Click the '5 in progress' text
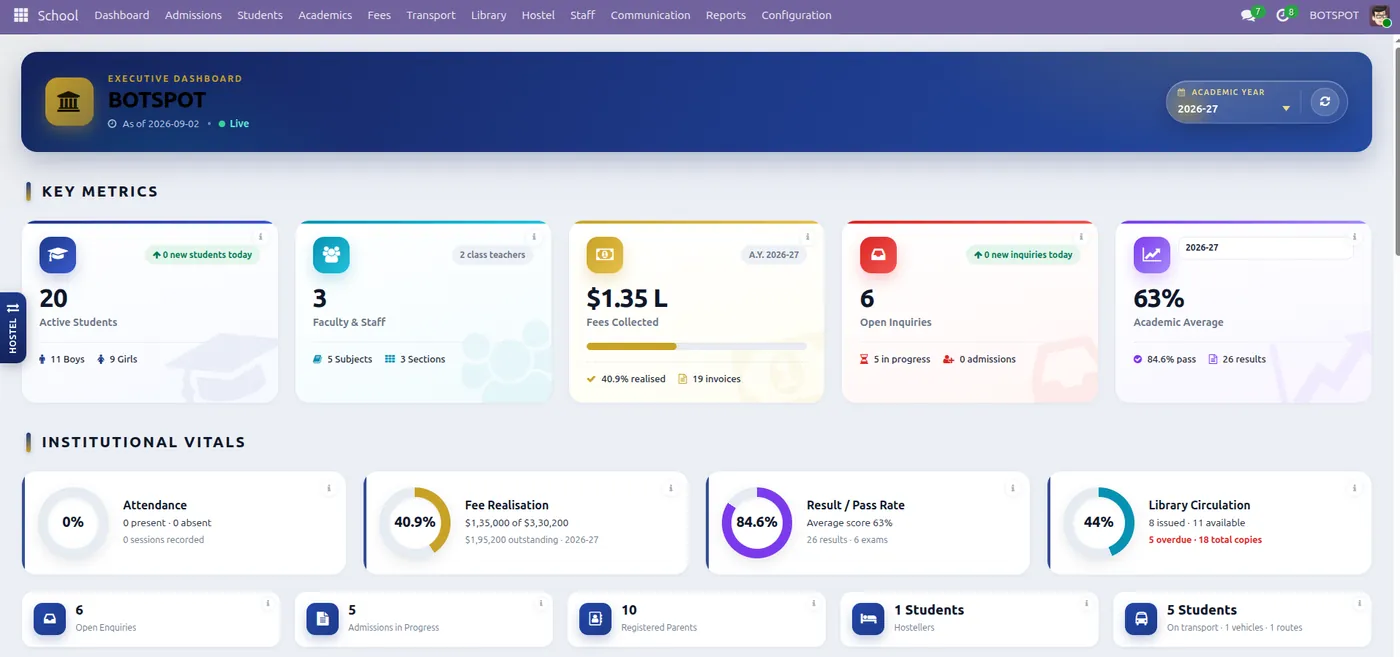 902,359
